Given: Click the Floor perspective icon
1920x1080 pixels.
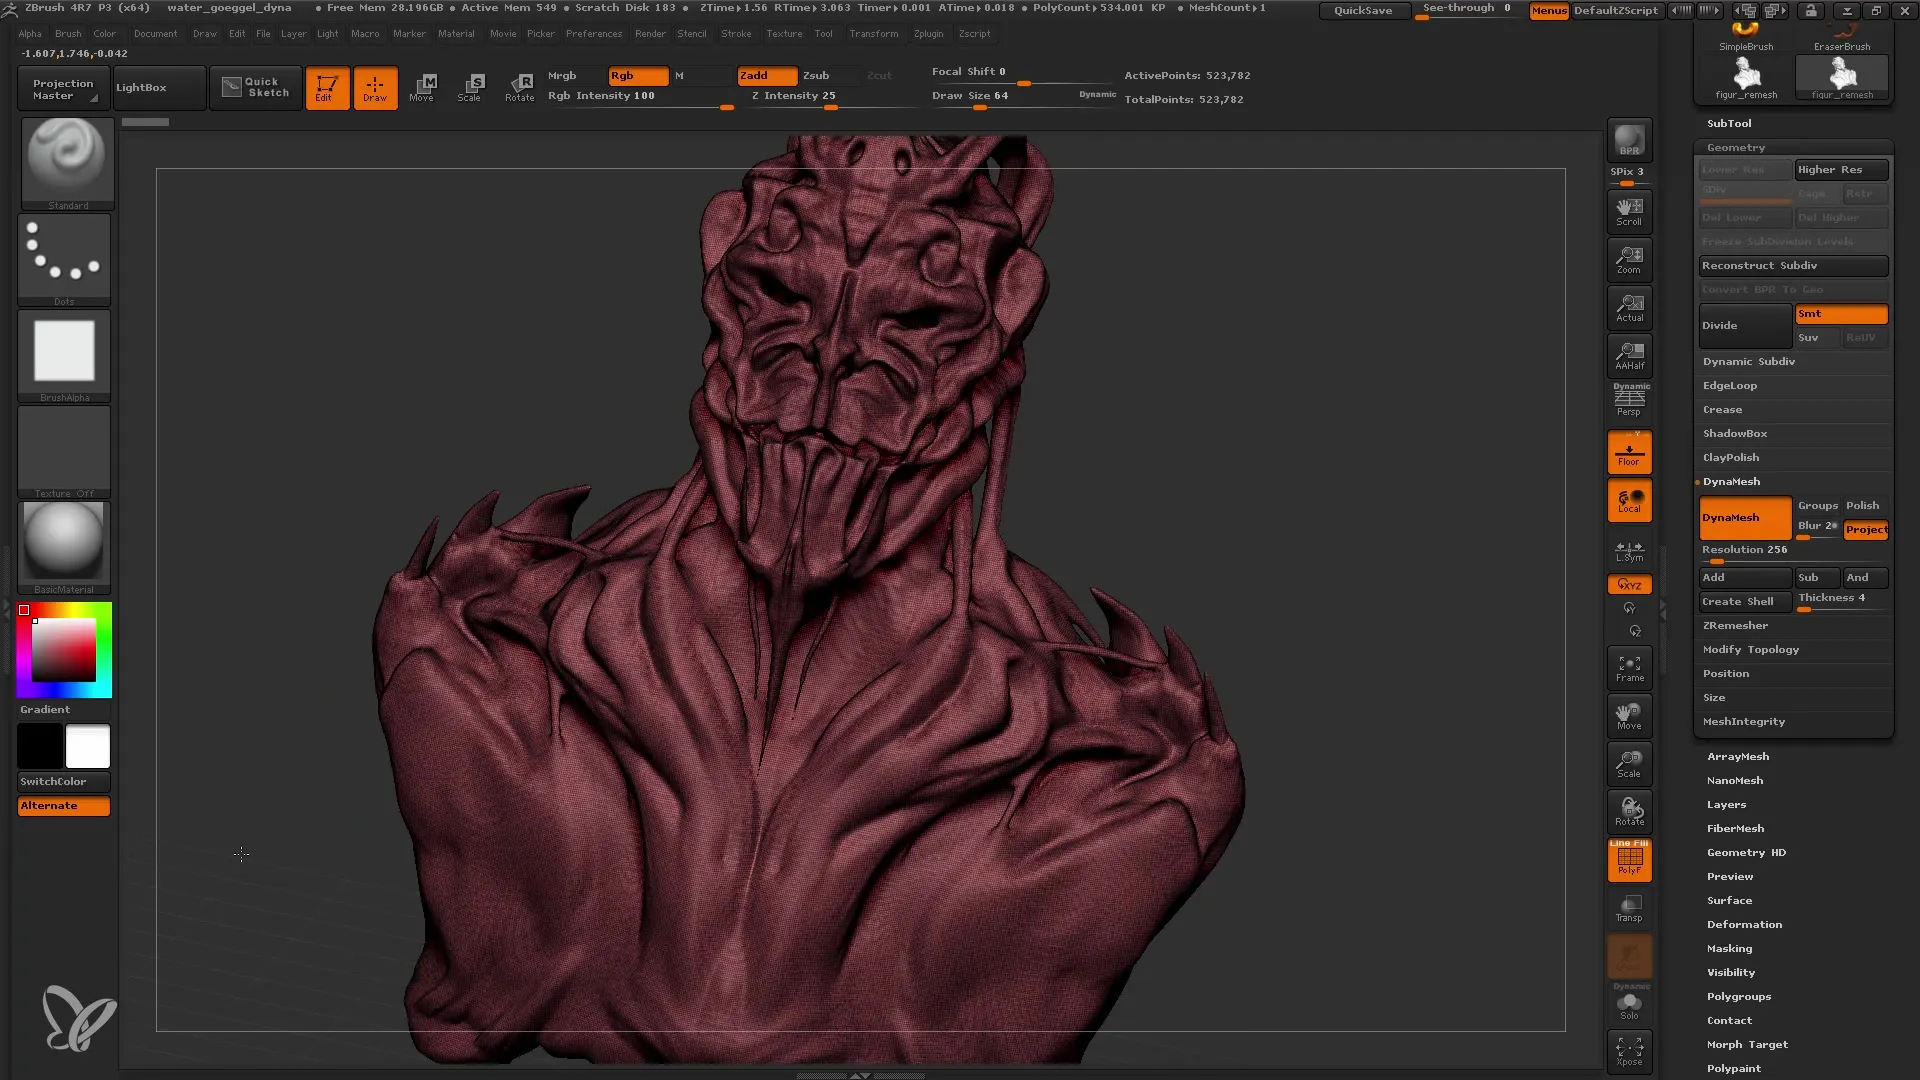Looking at the screenshot, I should tap(1630, 452).
